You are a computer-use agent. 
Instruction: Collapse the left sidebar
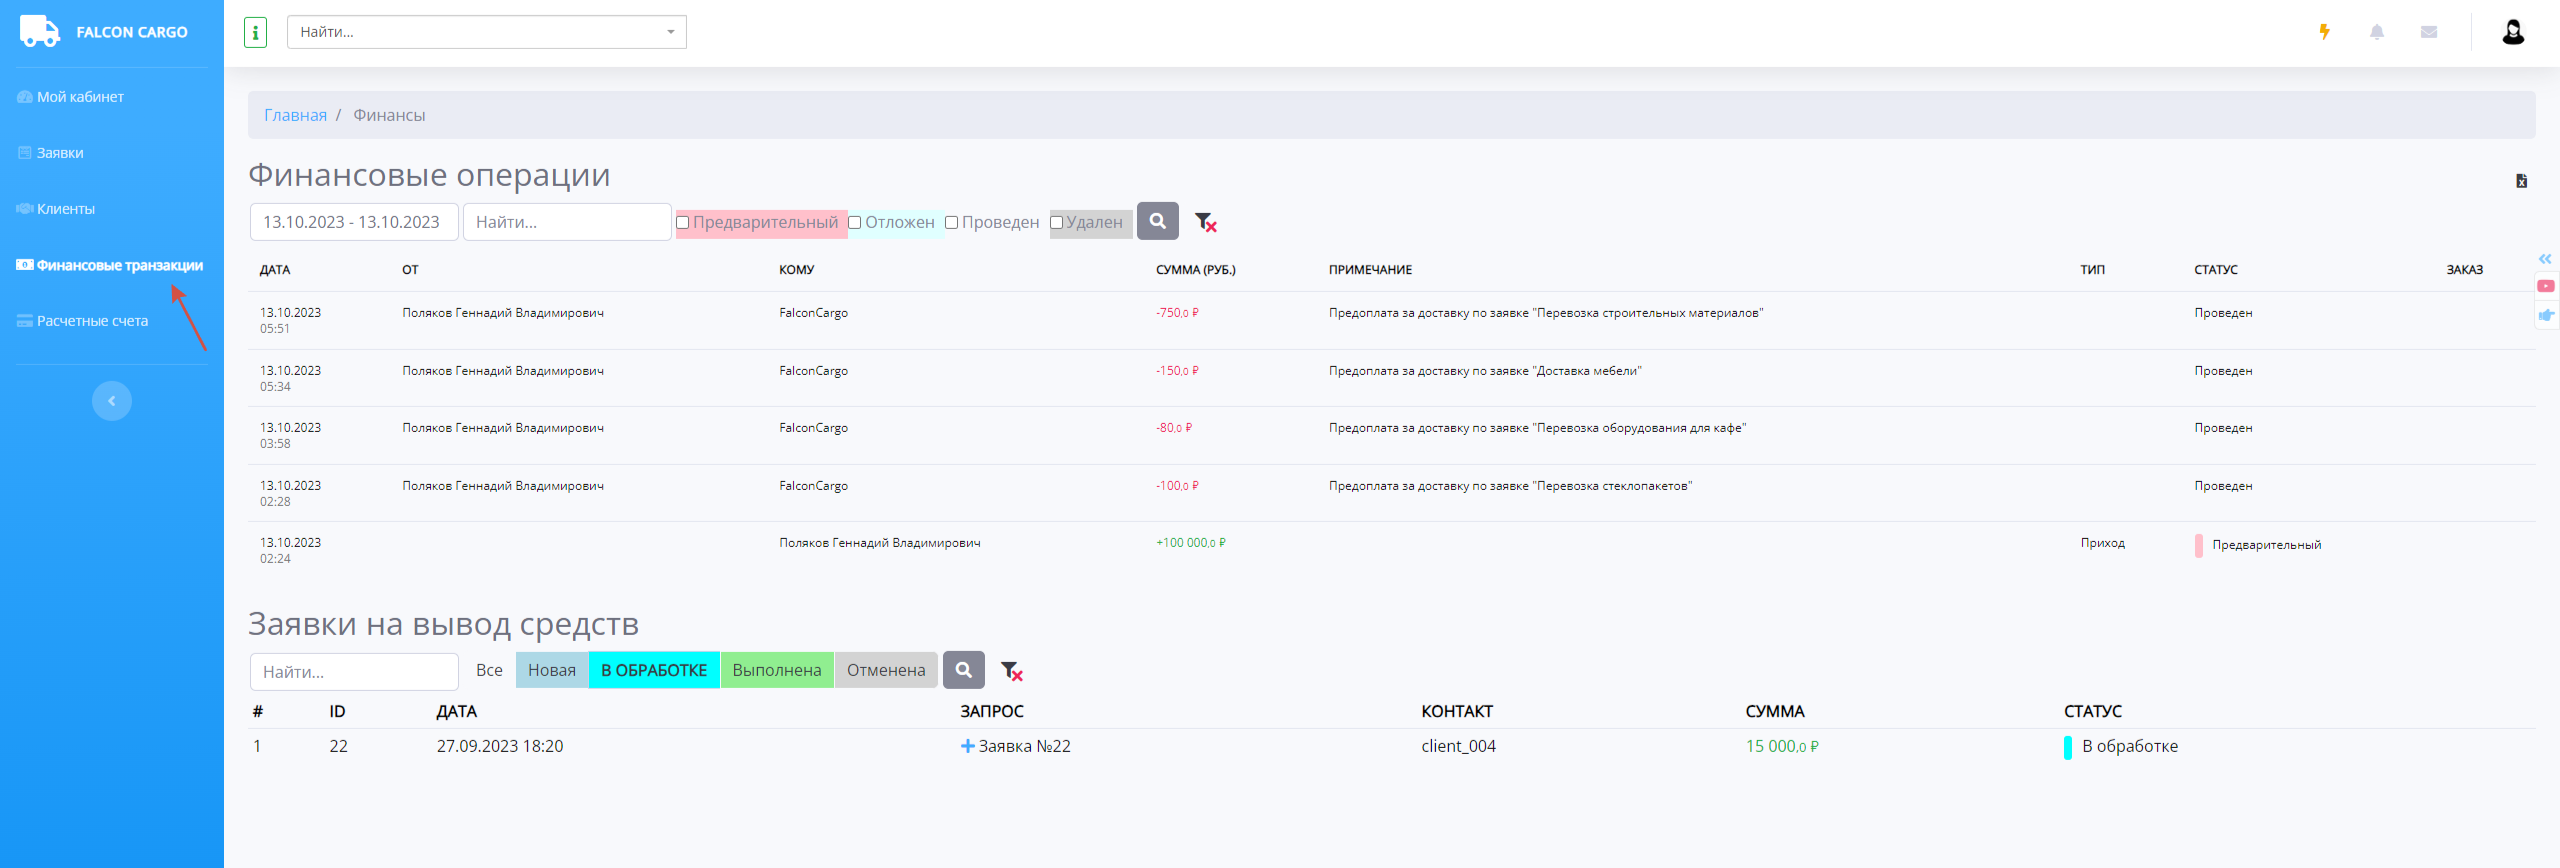(112, 401)
